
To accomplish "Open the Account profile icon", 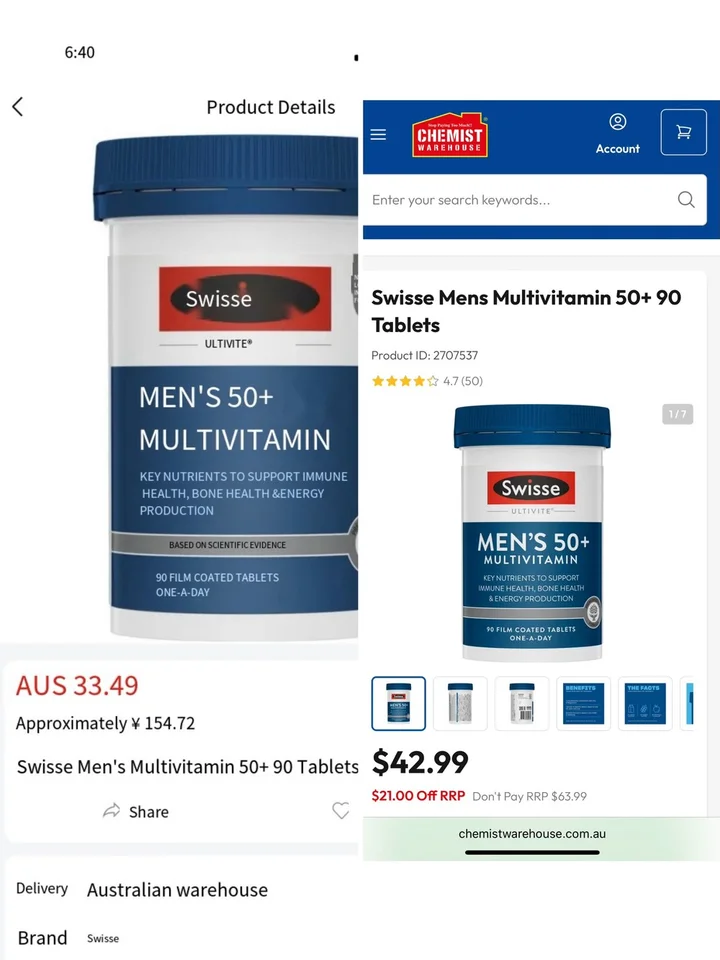I will pos(618,122).
